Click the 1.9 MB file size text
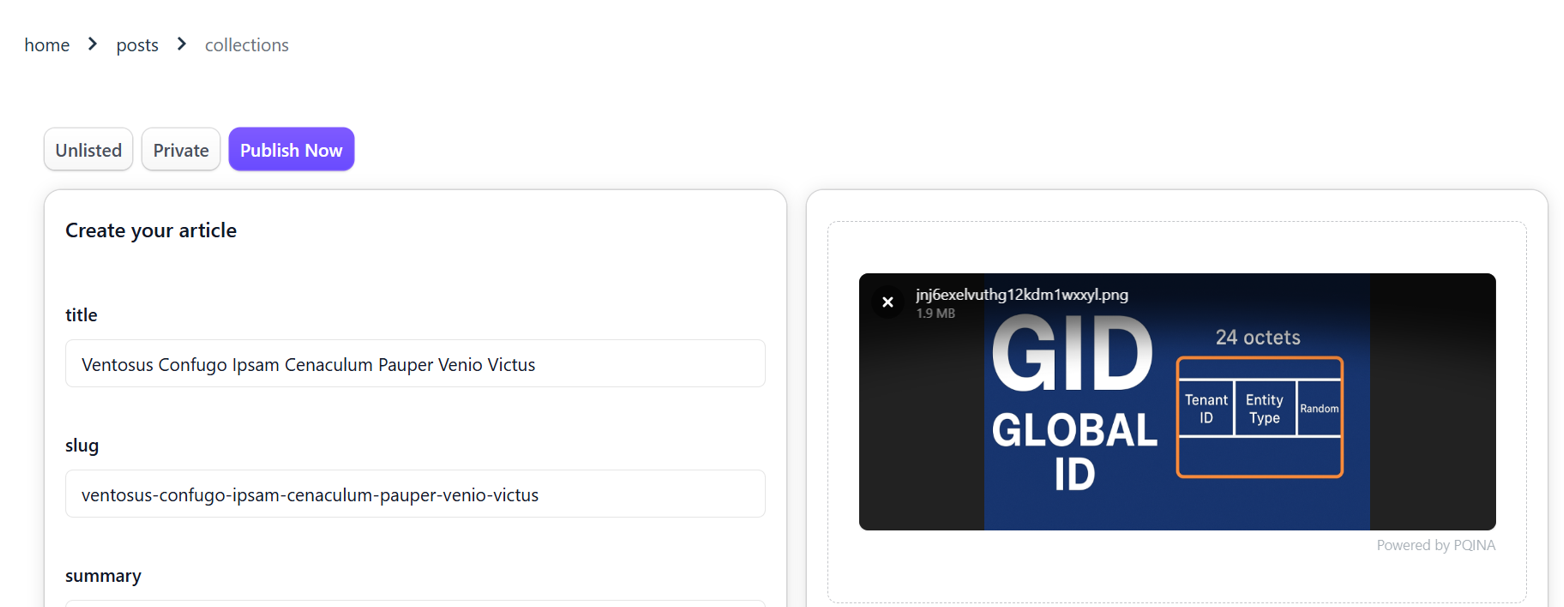 coord(935,313)
